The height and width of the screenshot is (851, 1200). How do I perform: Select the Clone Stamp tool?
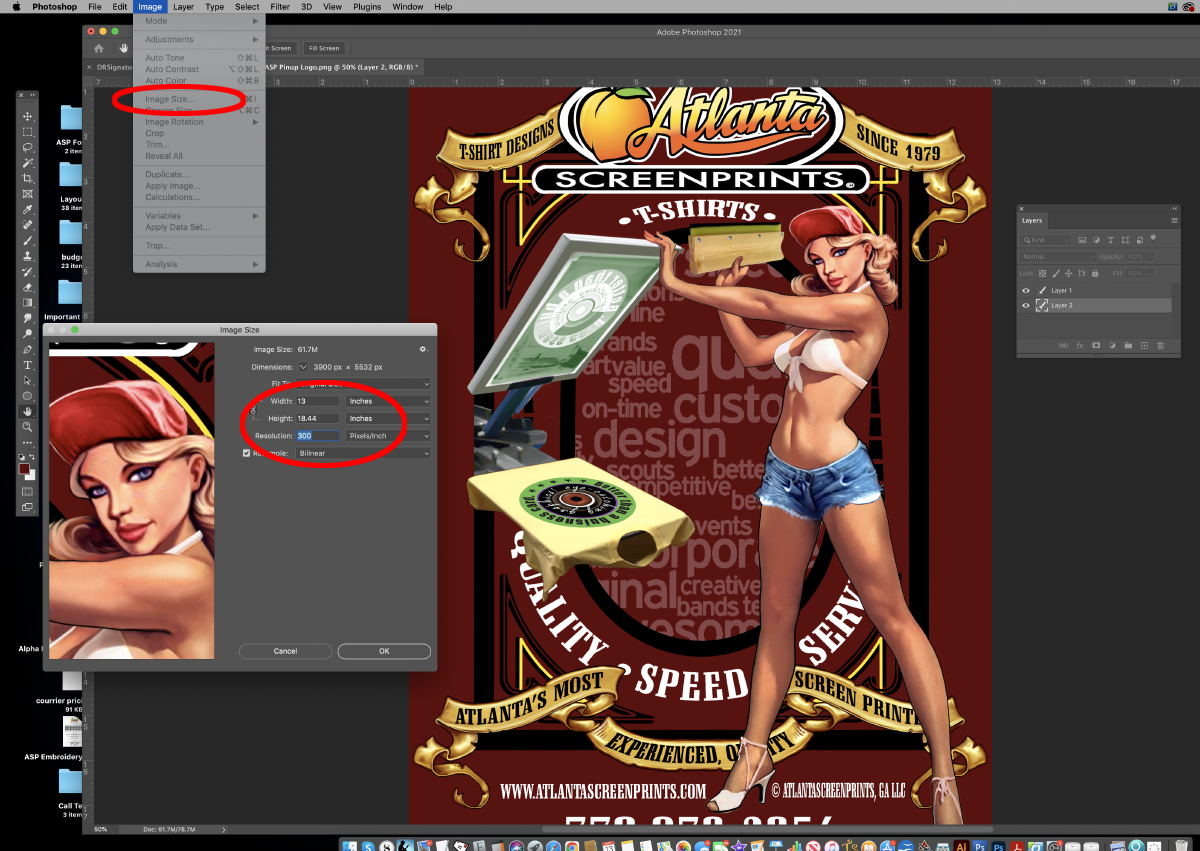28,256
